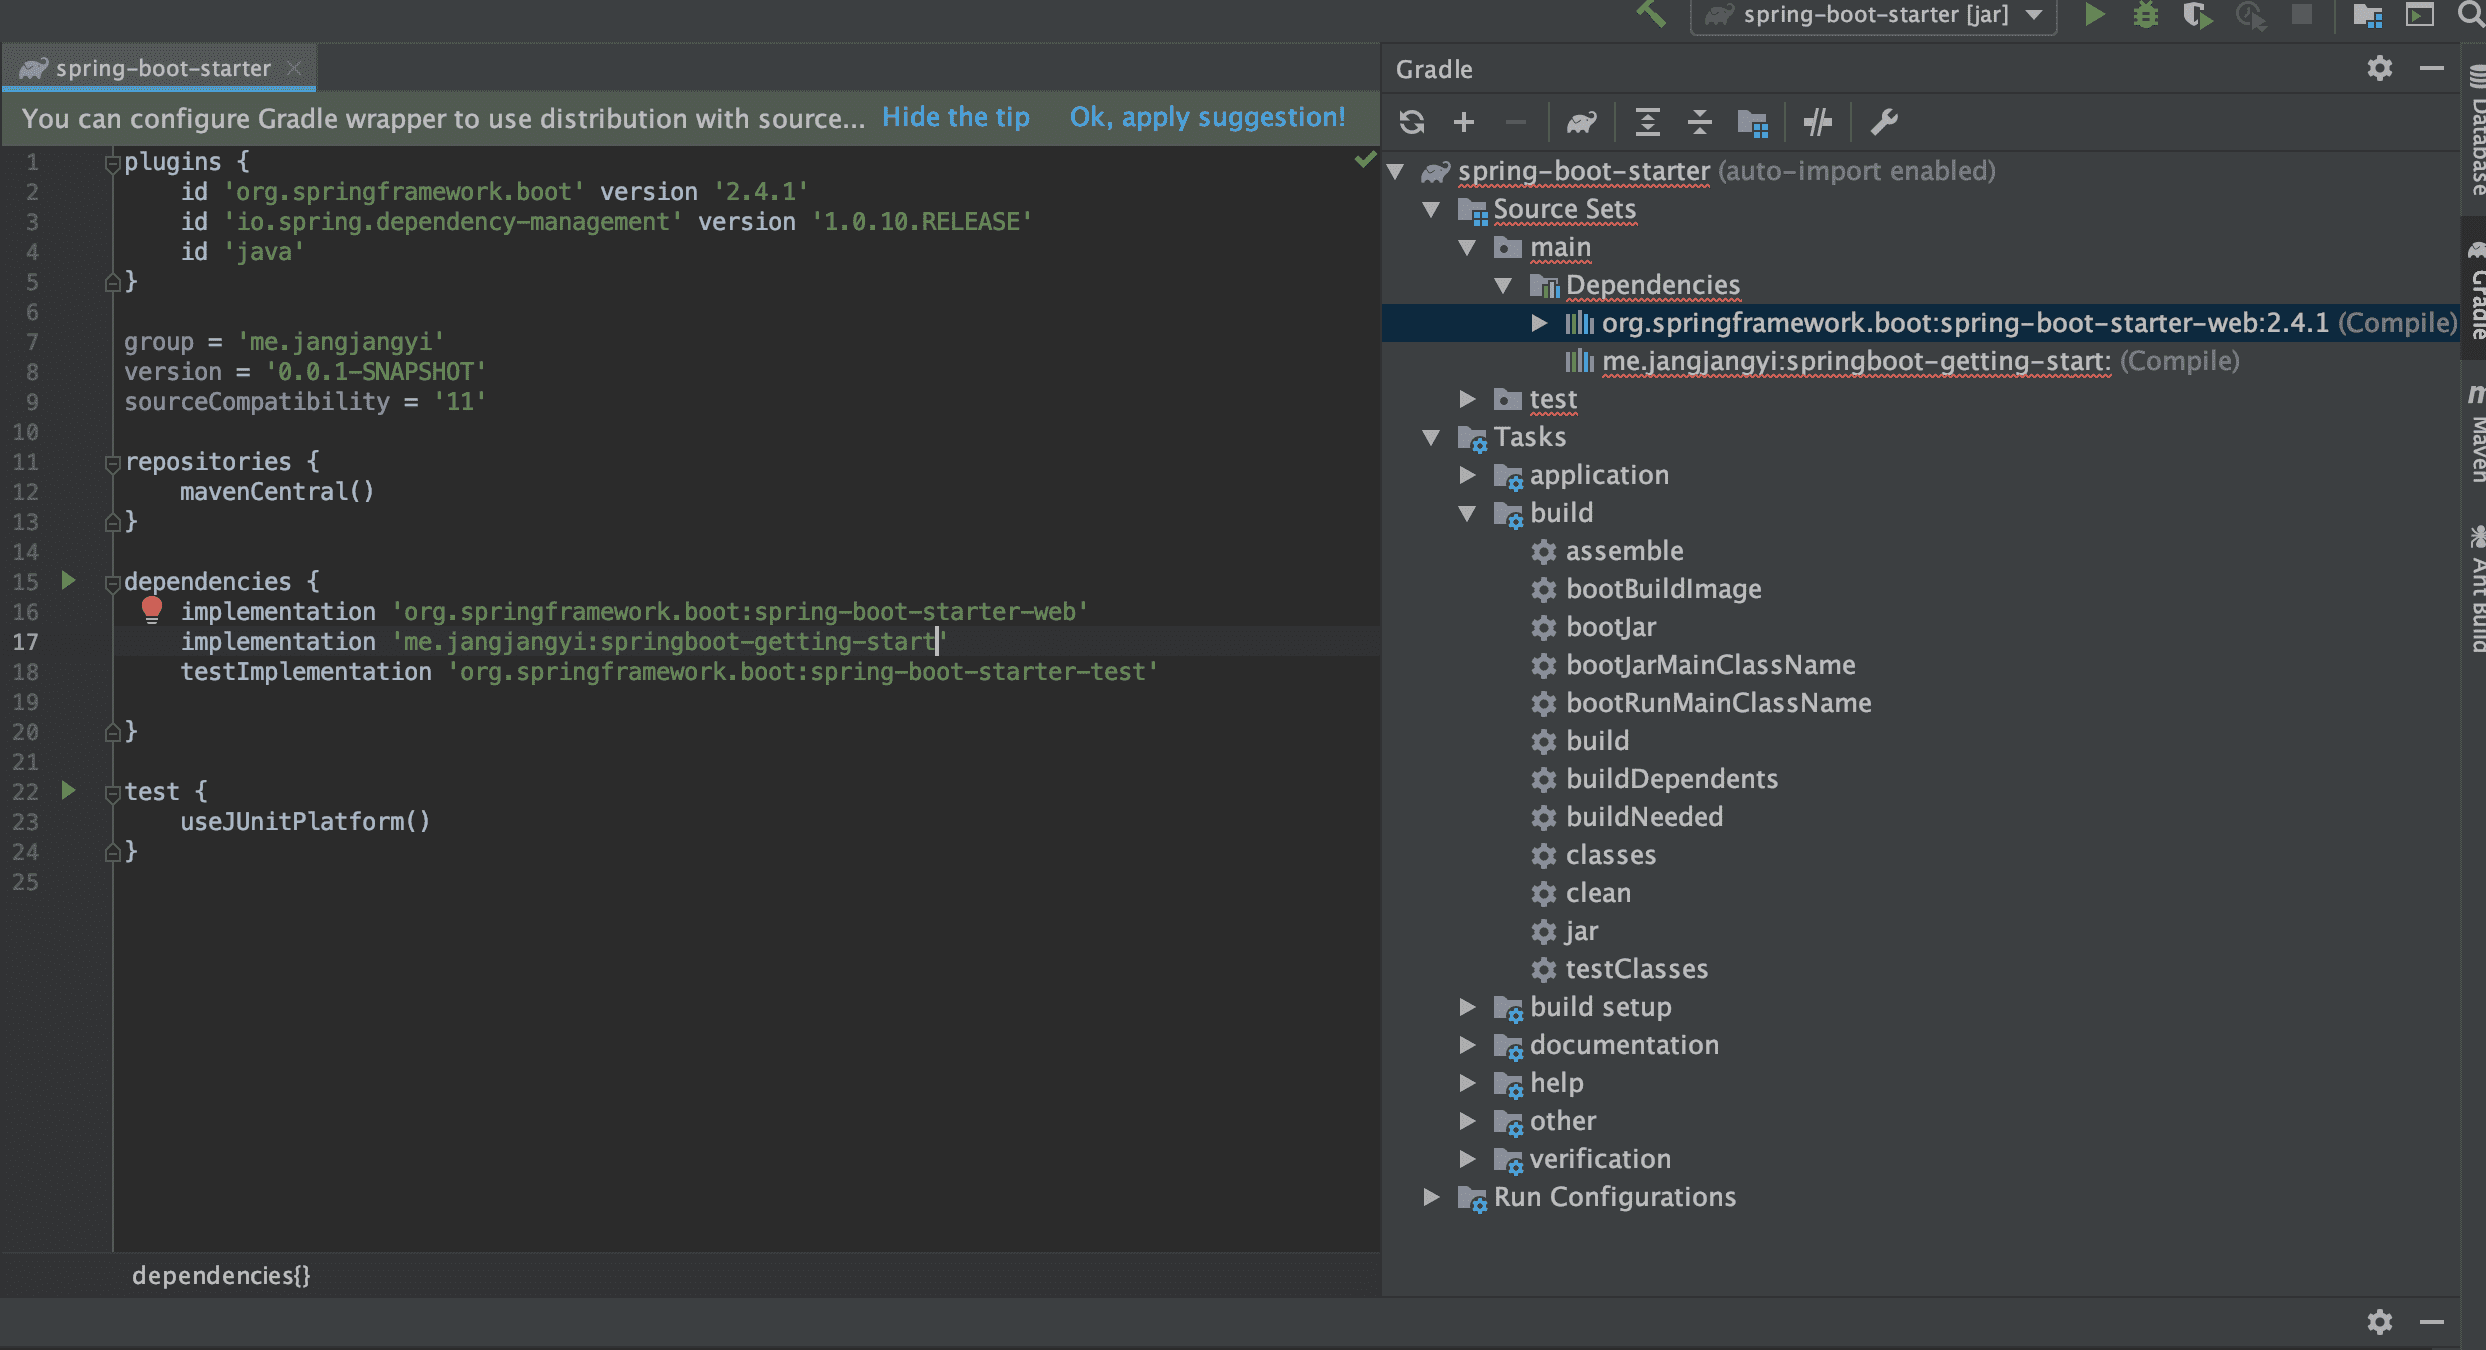Expand the documentation group
2486x1350 pixels.
pos(1467,1045)
